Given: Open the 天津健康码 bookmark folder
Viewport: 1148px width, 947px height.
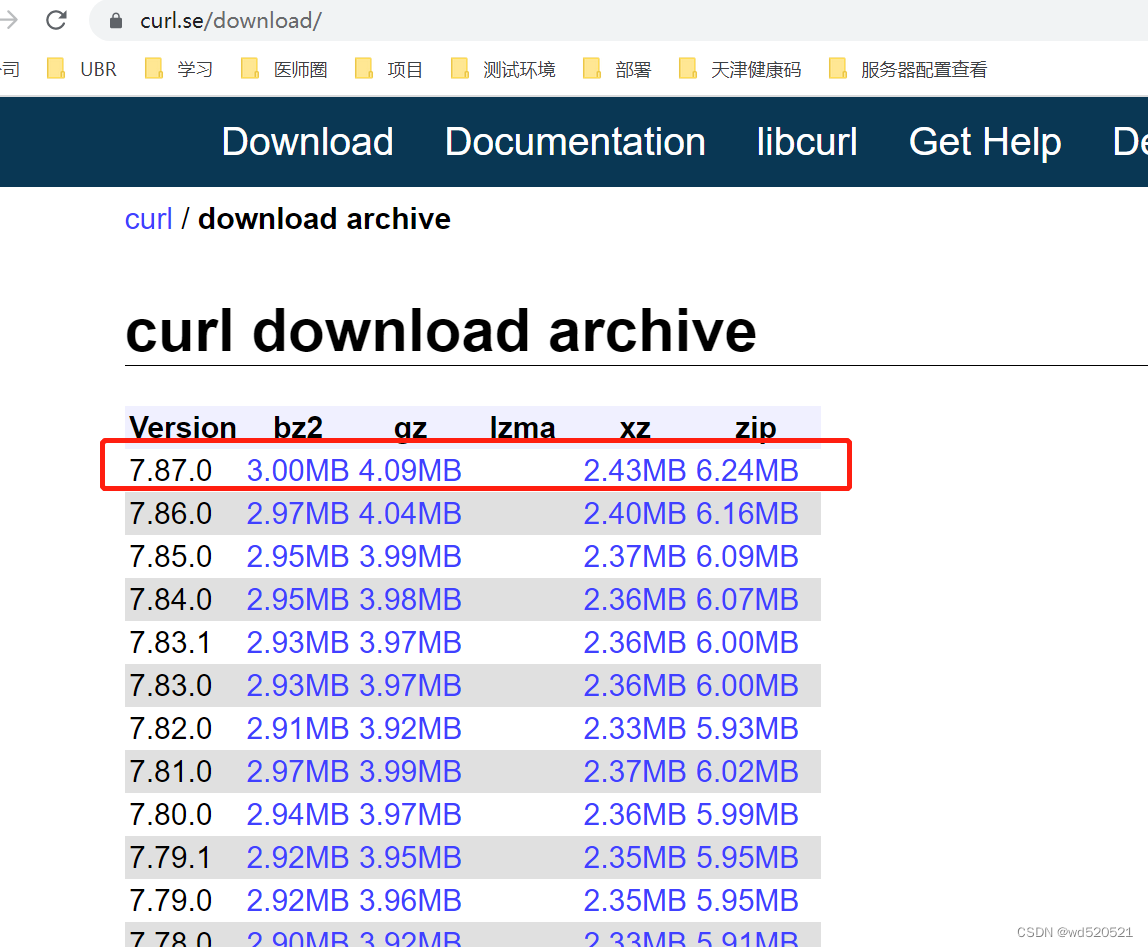Looking at the screenshot, I should point(740,69).
